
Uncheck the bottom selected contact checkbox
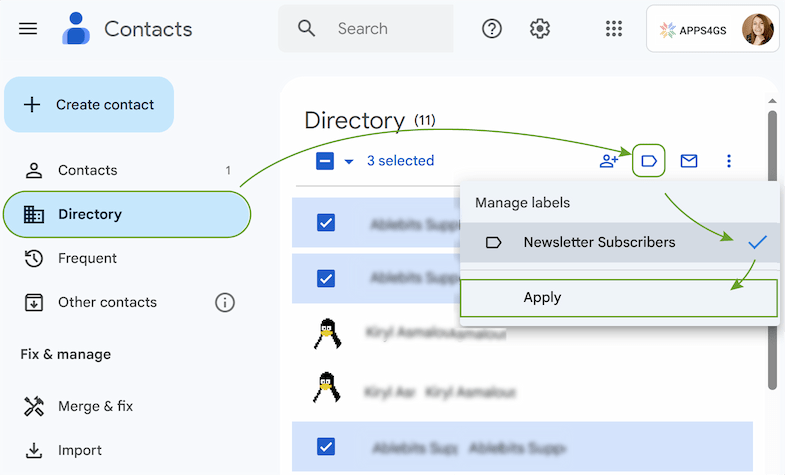[x=326, y=446]
